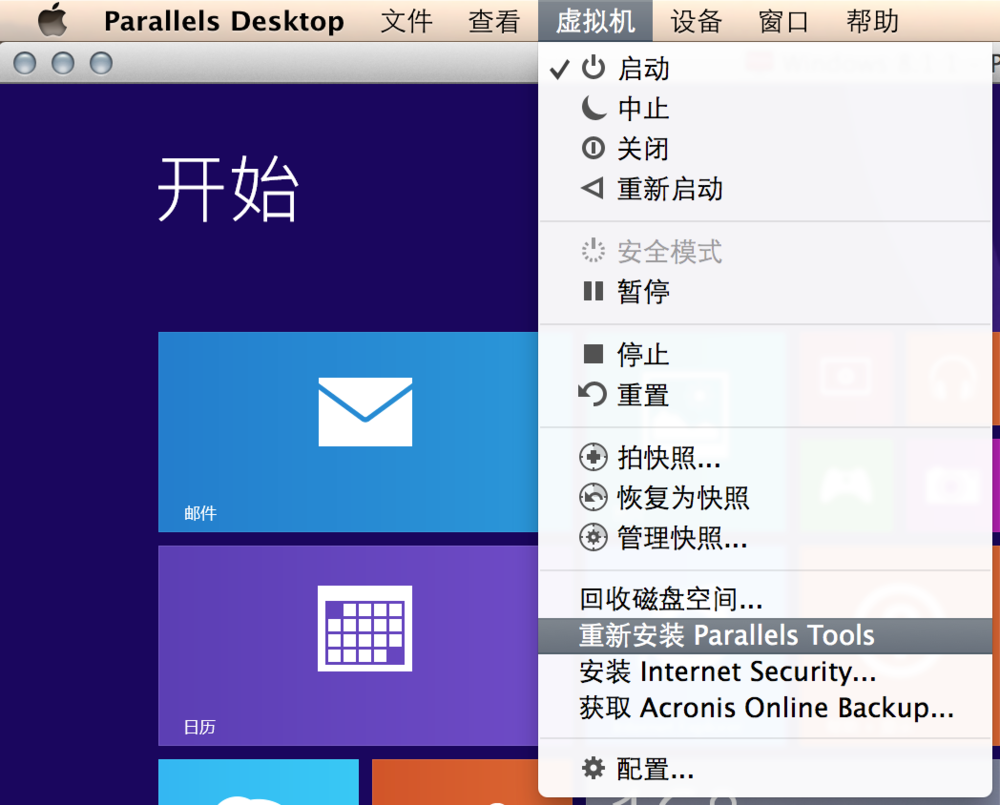Open the 查看 menu
The width and height of the screenshot is (1000, 805).
tap(494, 21)
